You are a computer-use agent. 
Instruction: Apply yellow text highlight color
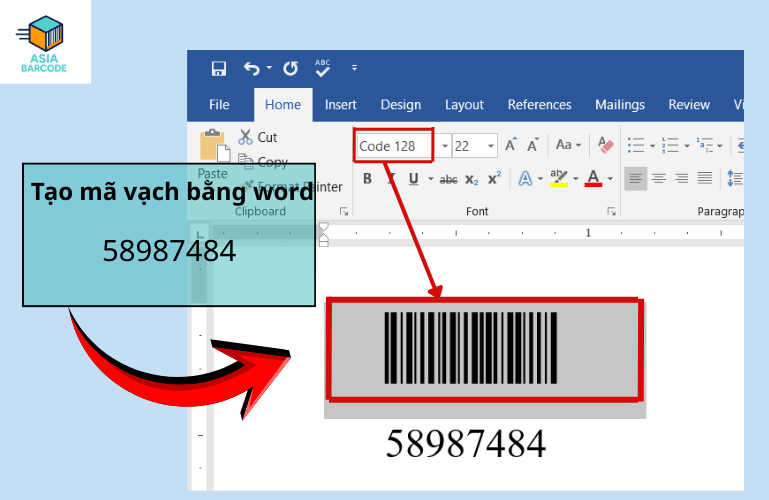point(559,178)
